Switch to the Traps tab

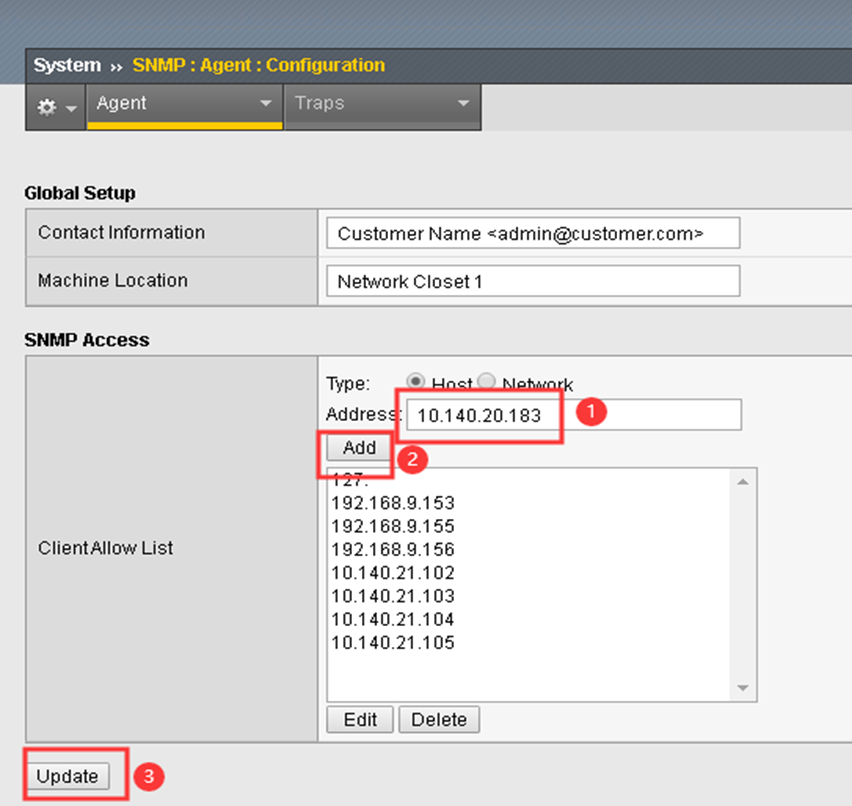click(x=382, y=107)
